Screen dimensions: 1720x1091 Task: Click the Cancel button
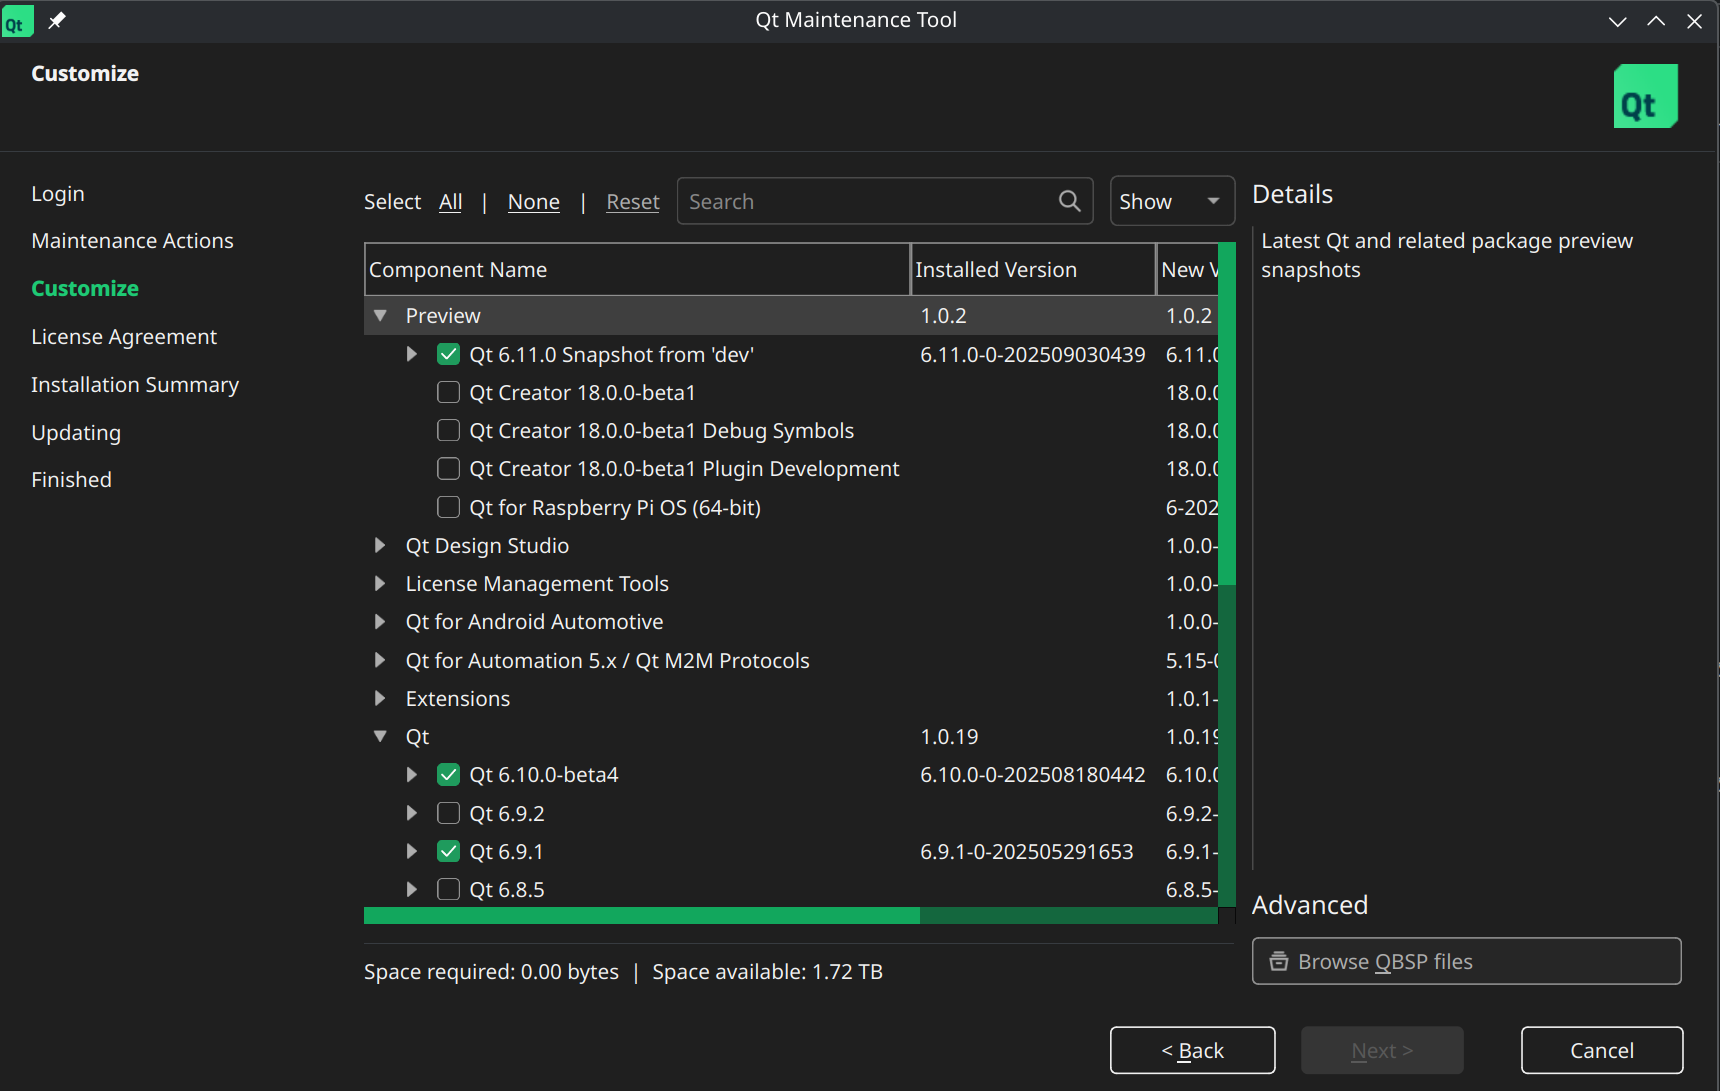point(1602,1050)
